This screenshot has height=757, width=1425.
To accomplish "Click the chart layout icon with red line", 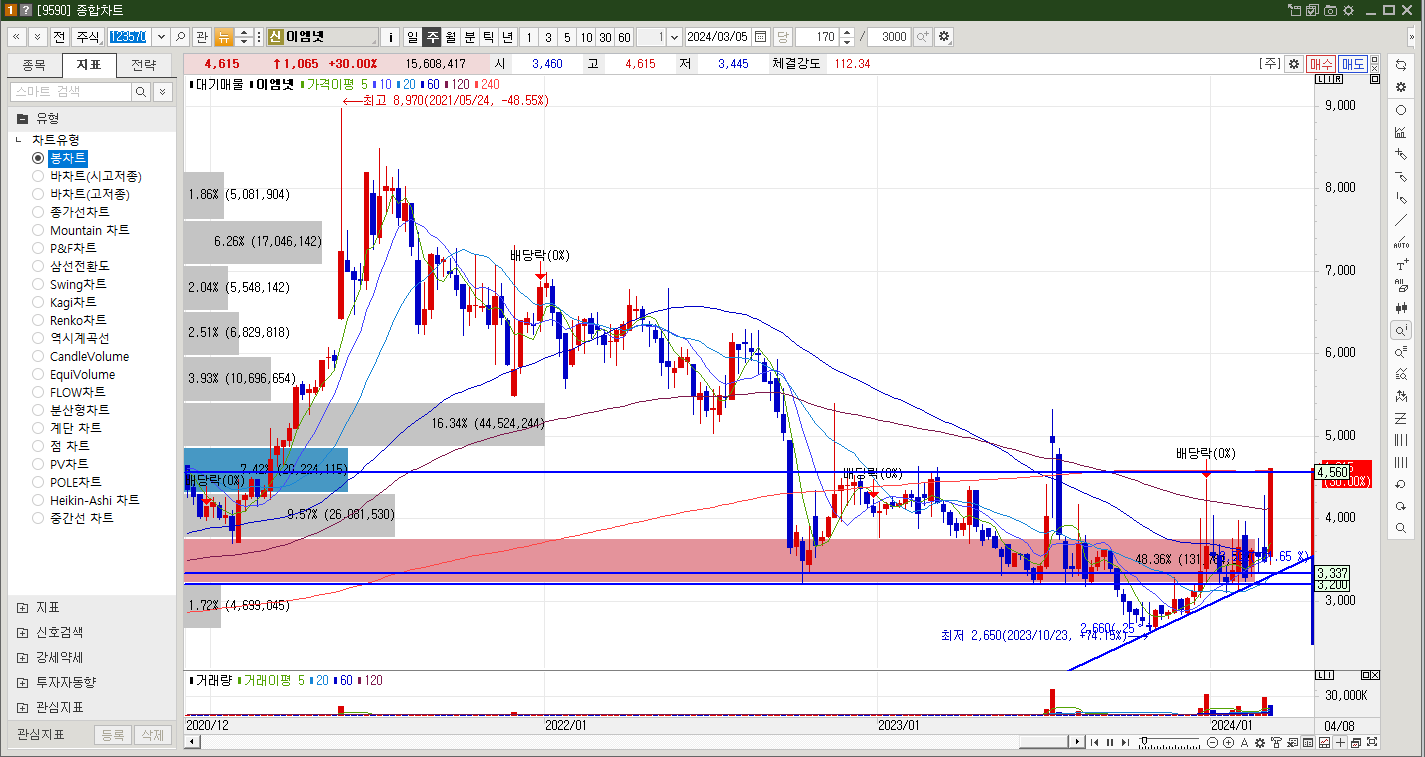I will click(1325, 743).
